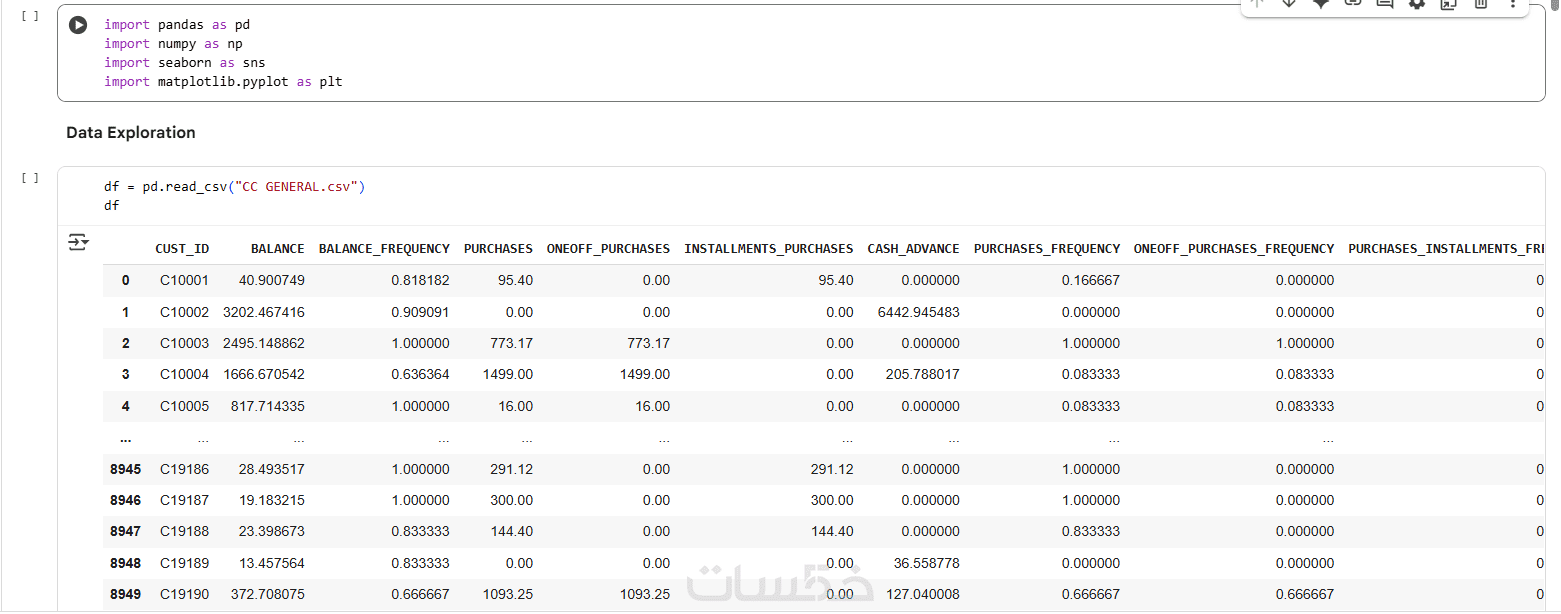This screenshot has width=1561, height=614.
Task: Click the BALANCE column header
Action: [278, 249]
